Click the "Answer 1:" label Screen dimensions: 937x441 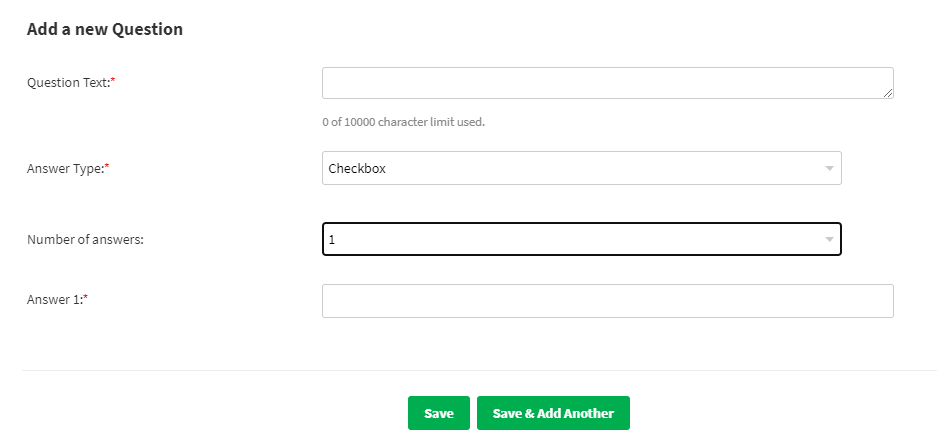[x=54, y=299]
